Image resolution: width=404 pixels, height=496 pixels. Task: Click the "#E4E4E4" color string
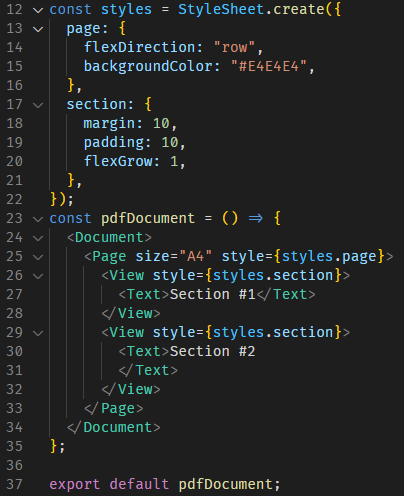point(269,66)
